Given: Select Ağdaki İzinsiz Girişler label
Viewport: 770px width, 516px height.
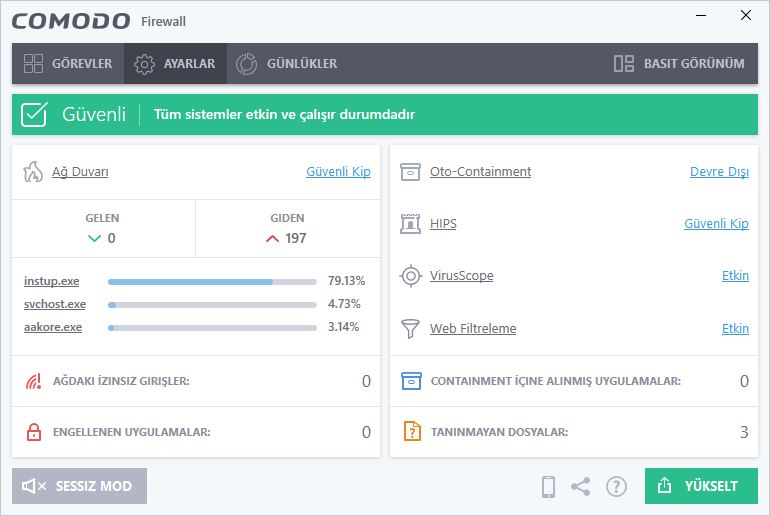Looking at the screenshot, I should [121, 381].
